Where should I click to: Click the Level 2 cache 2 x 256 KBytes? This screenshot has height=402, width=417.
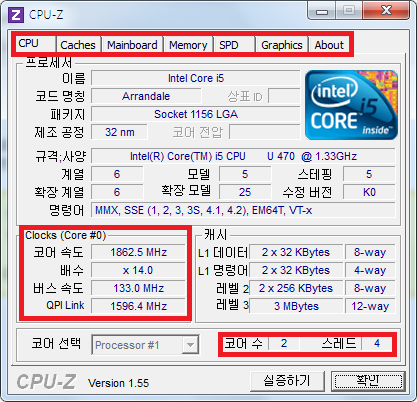[x=296, y=288]
